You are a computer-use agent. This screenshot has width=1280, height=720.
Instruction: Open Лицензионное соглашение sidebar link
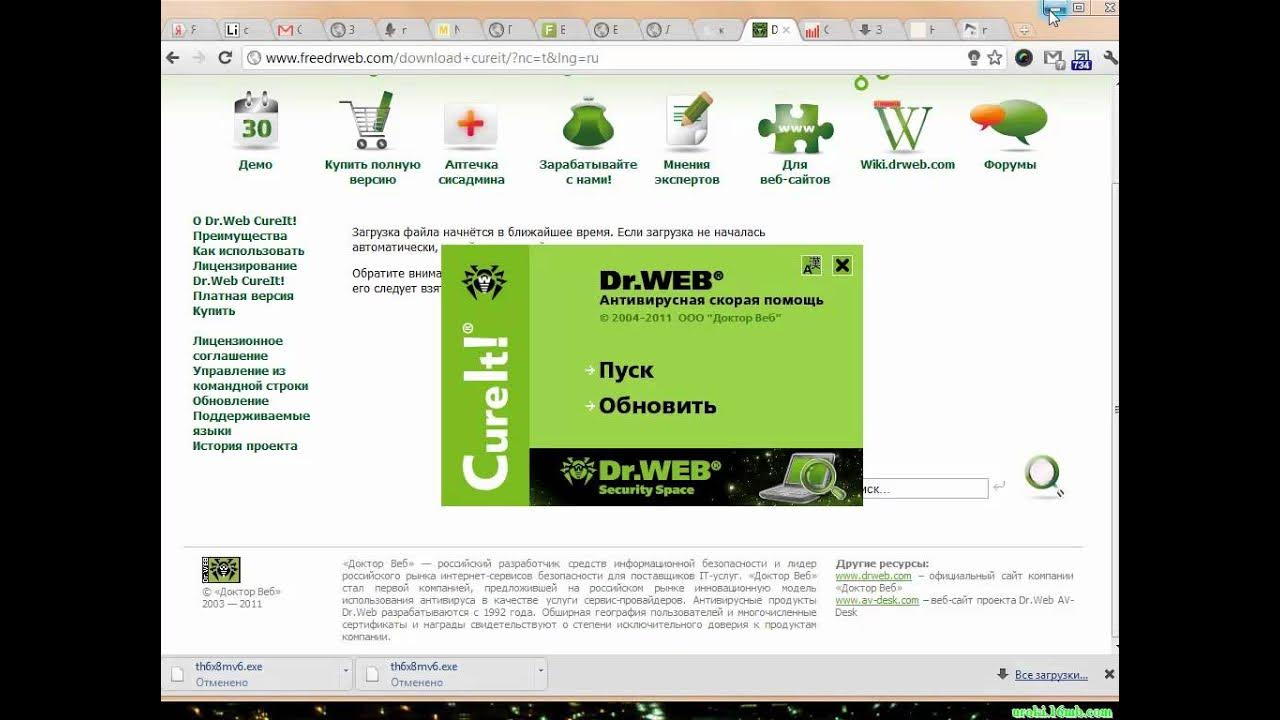click(238, 348)
